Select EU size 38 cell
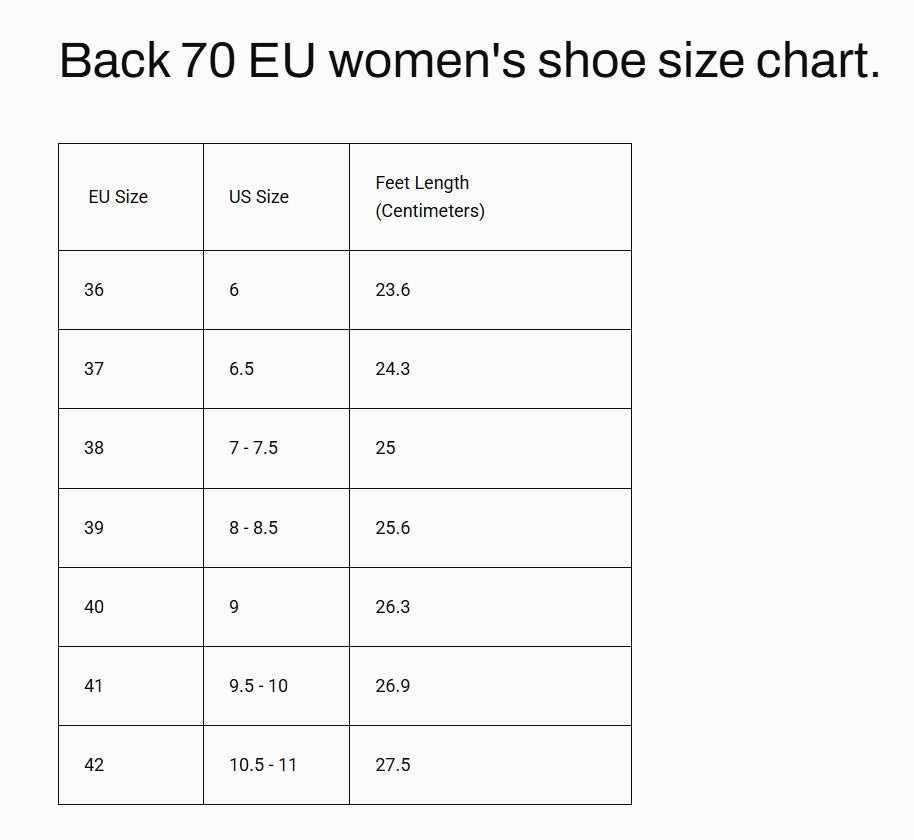This screenshot has height=840, width=914. pos(94,448)
